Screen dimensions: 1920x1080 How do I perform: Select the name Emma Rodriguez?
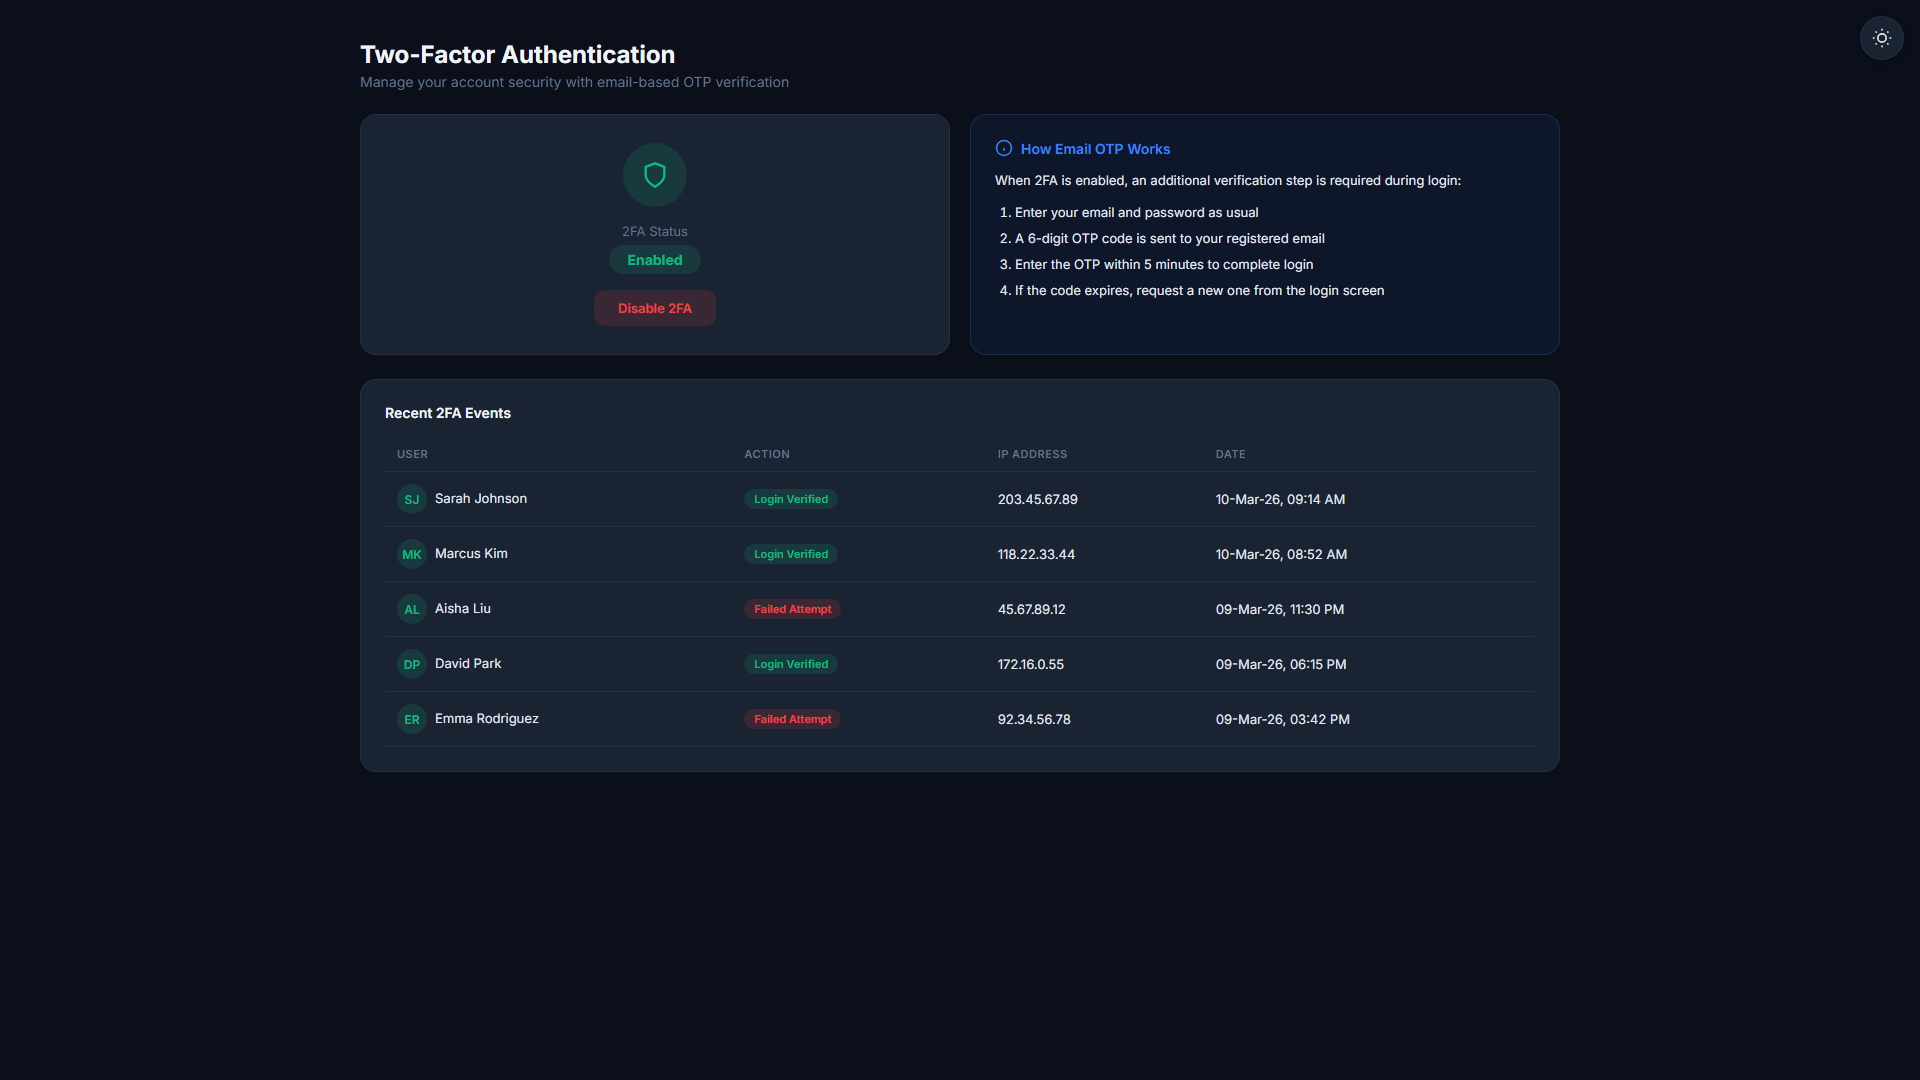click(x=487, y=718)
